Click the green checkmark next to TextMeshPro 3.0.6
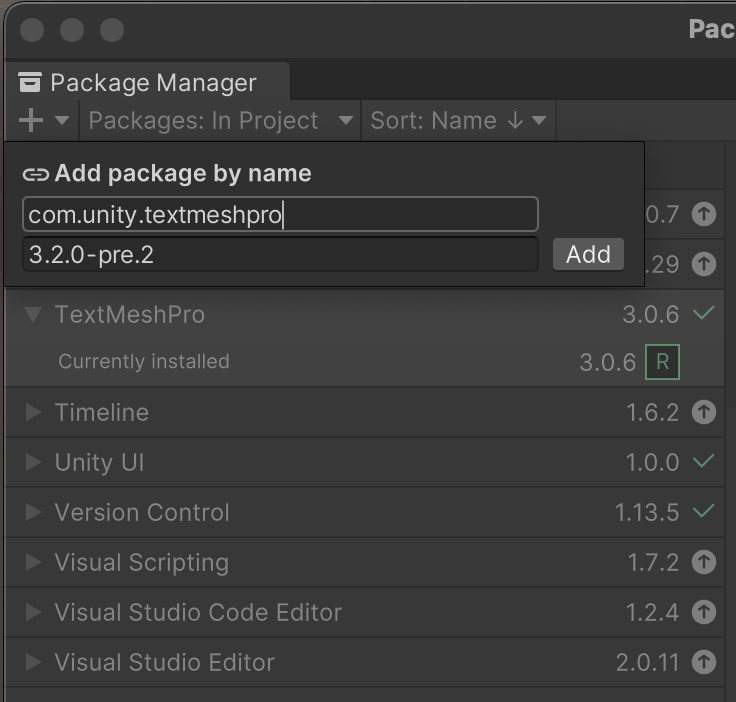Screen dimensions: 736x702 [704, 313]
